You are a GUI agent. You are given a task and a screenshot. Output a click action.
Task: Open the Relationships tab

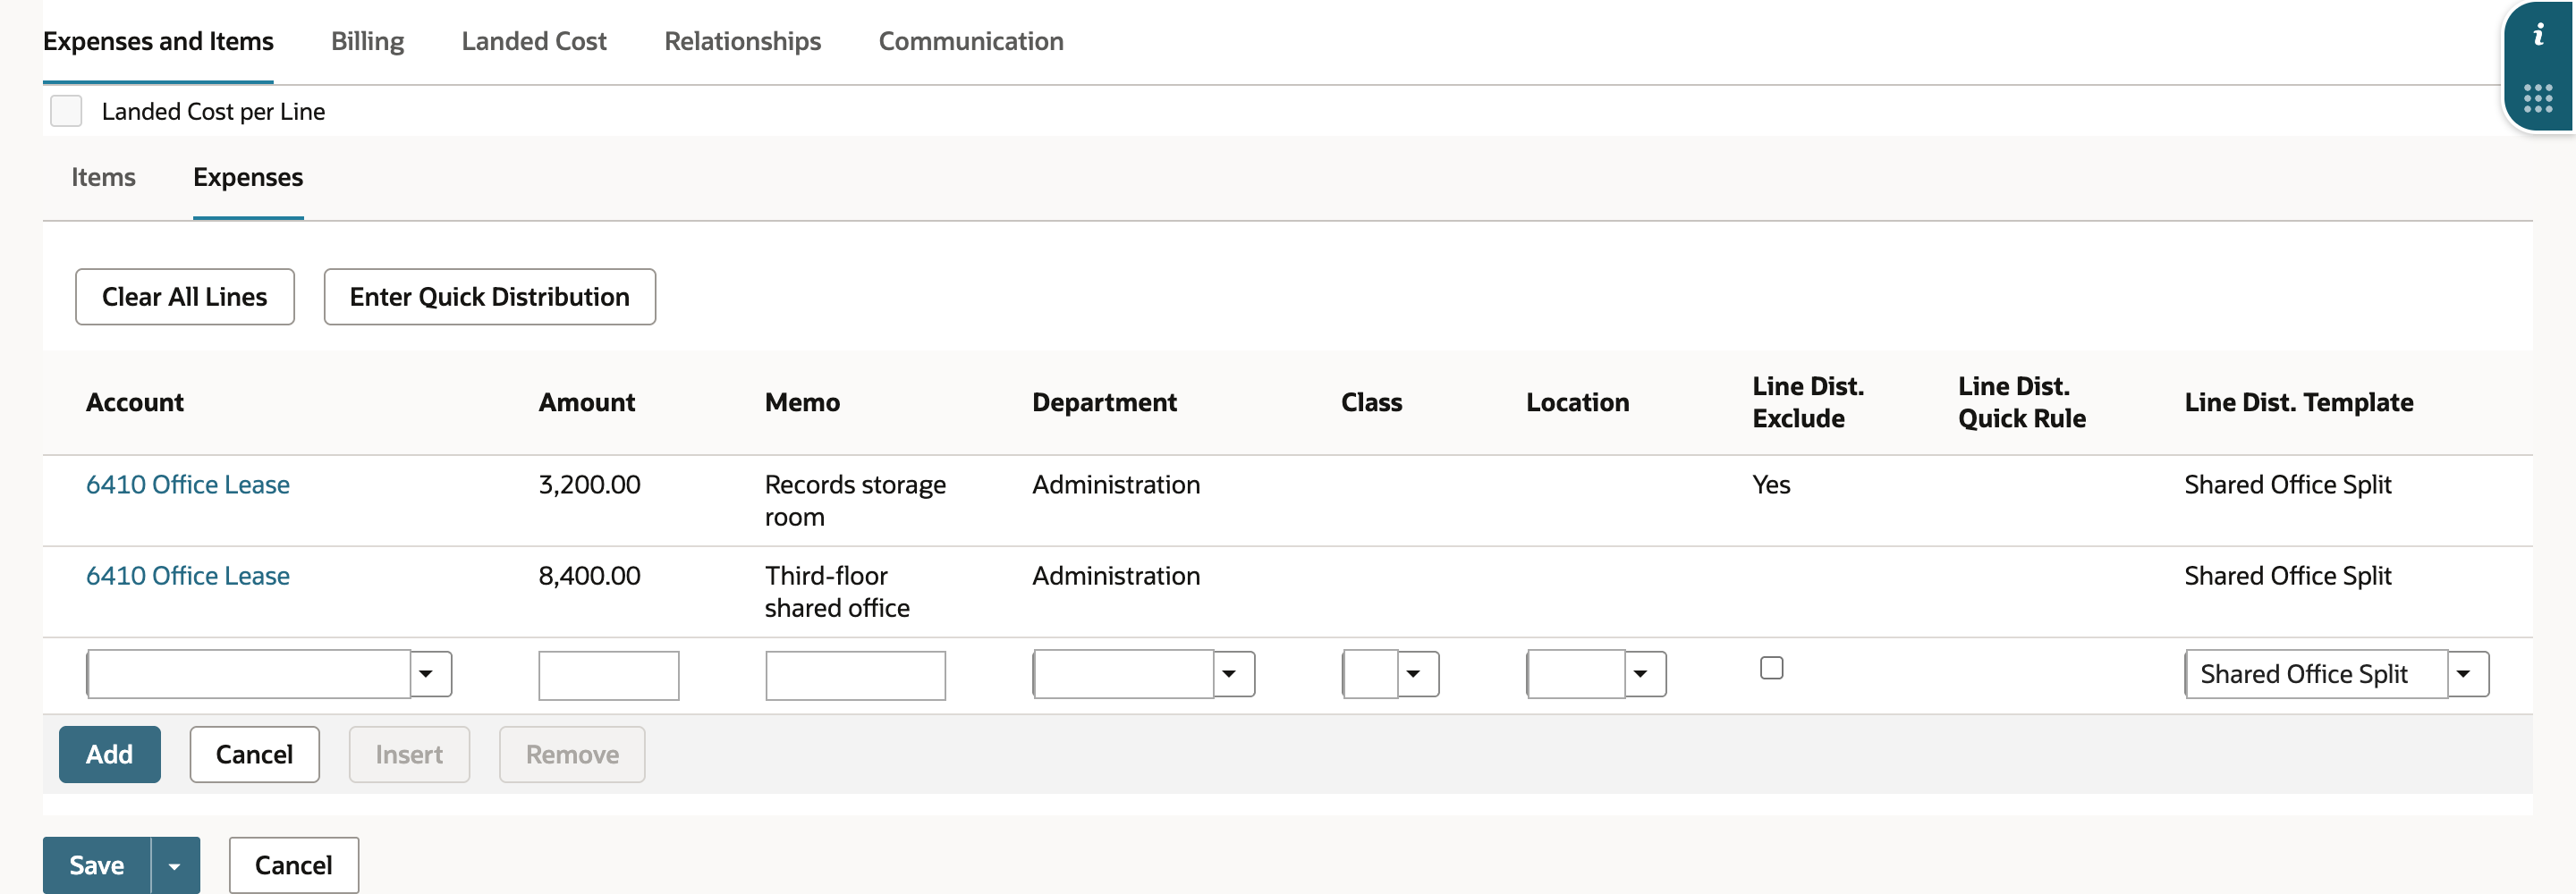click(742, 41)
